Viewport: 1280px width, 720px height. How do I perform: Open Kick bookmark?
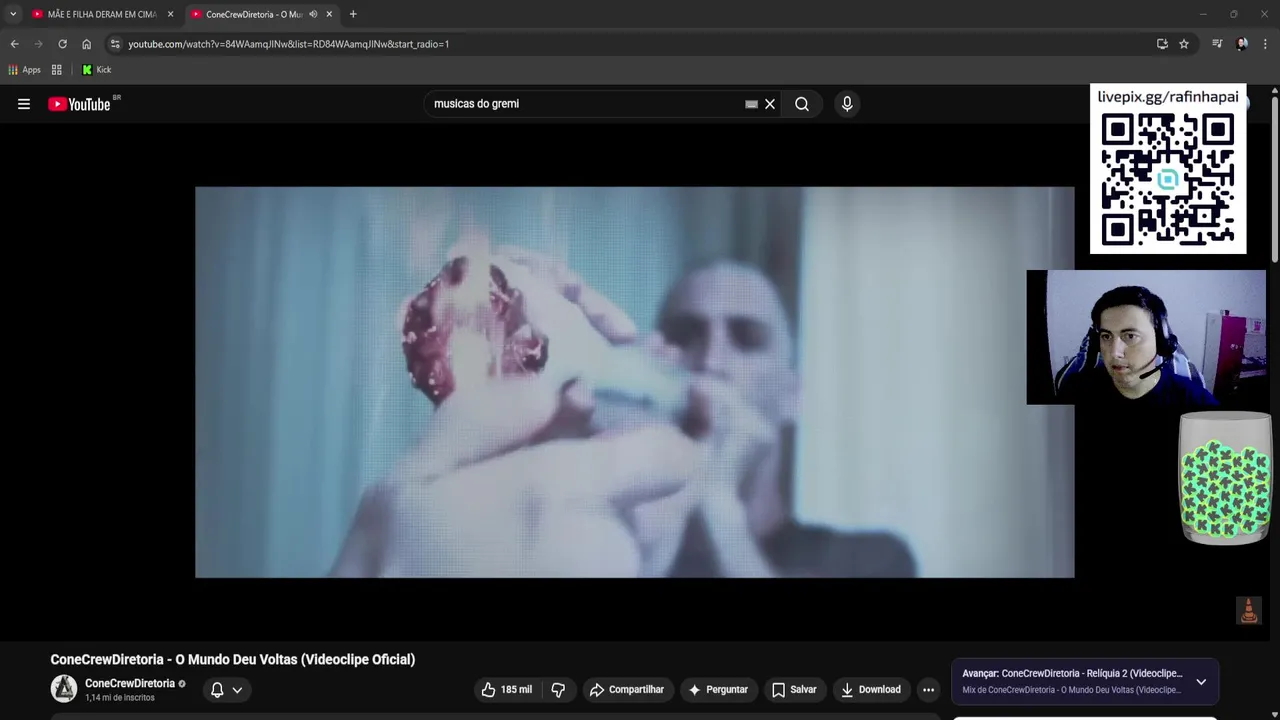[x=96, y=70]
